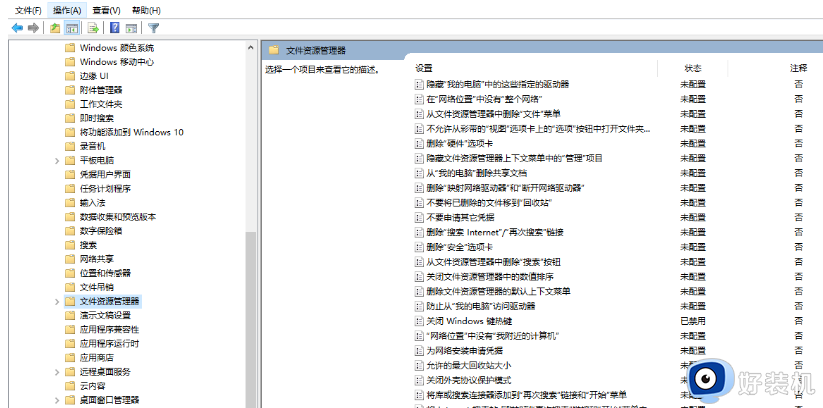Select the 网络共享 folder

[89, 259]
